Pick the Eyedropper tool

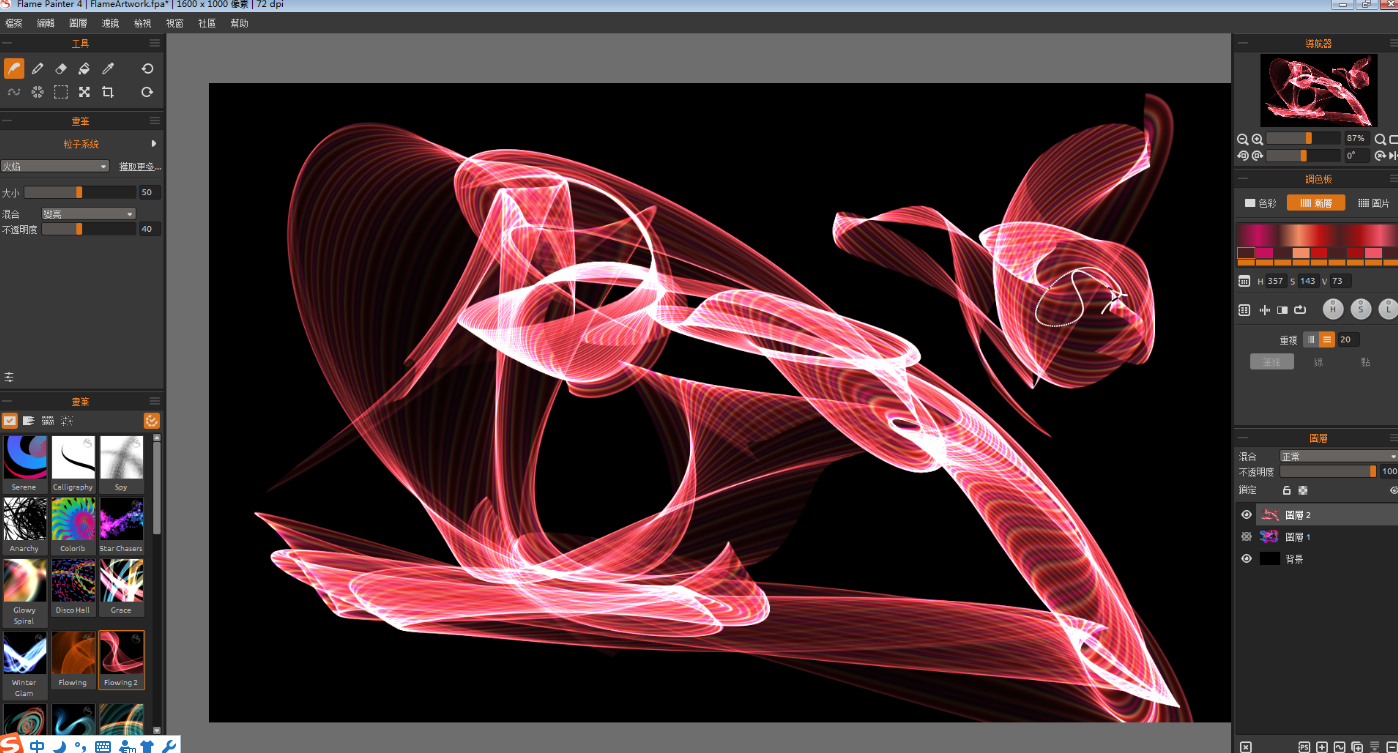point(108,68)
